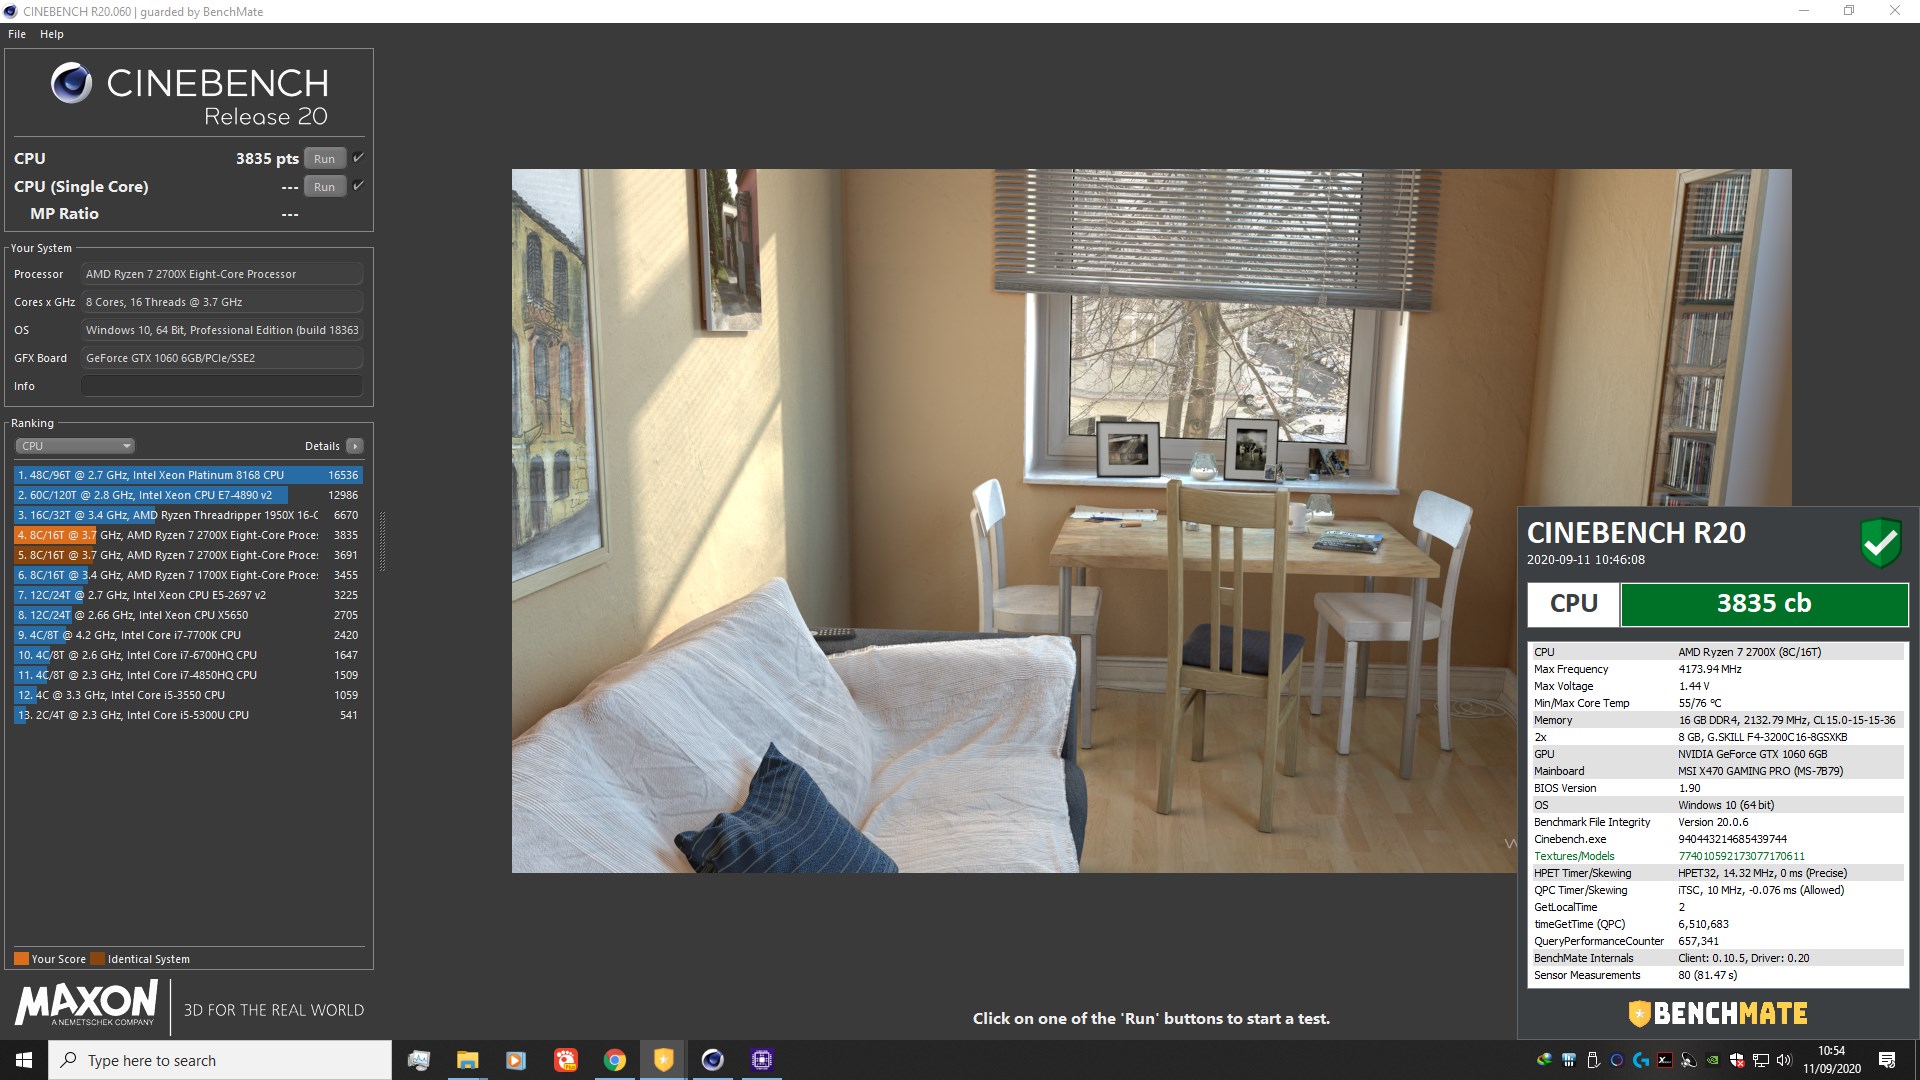This screenshot has height=1080, width=1920.
Task: Click the Internet Download Manager tray icon
Action: pyautogui.click(x=1545, y=1060)
